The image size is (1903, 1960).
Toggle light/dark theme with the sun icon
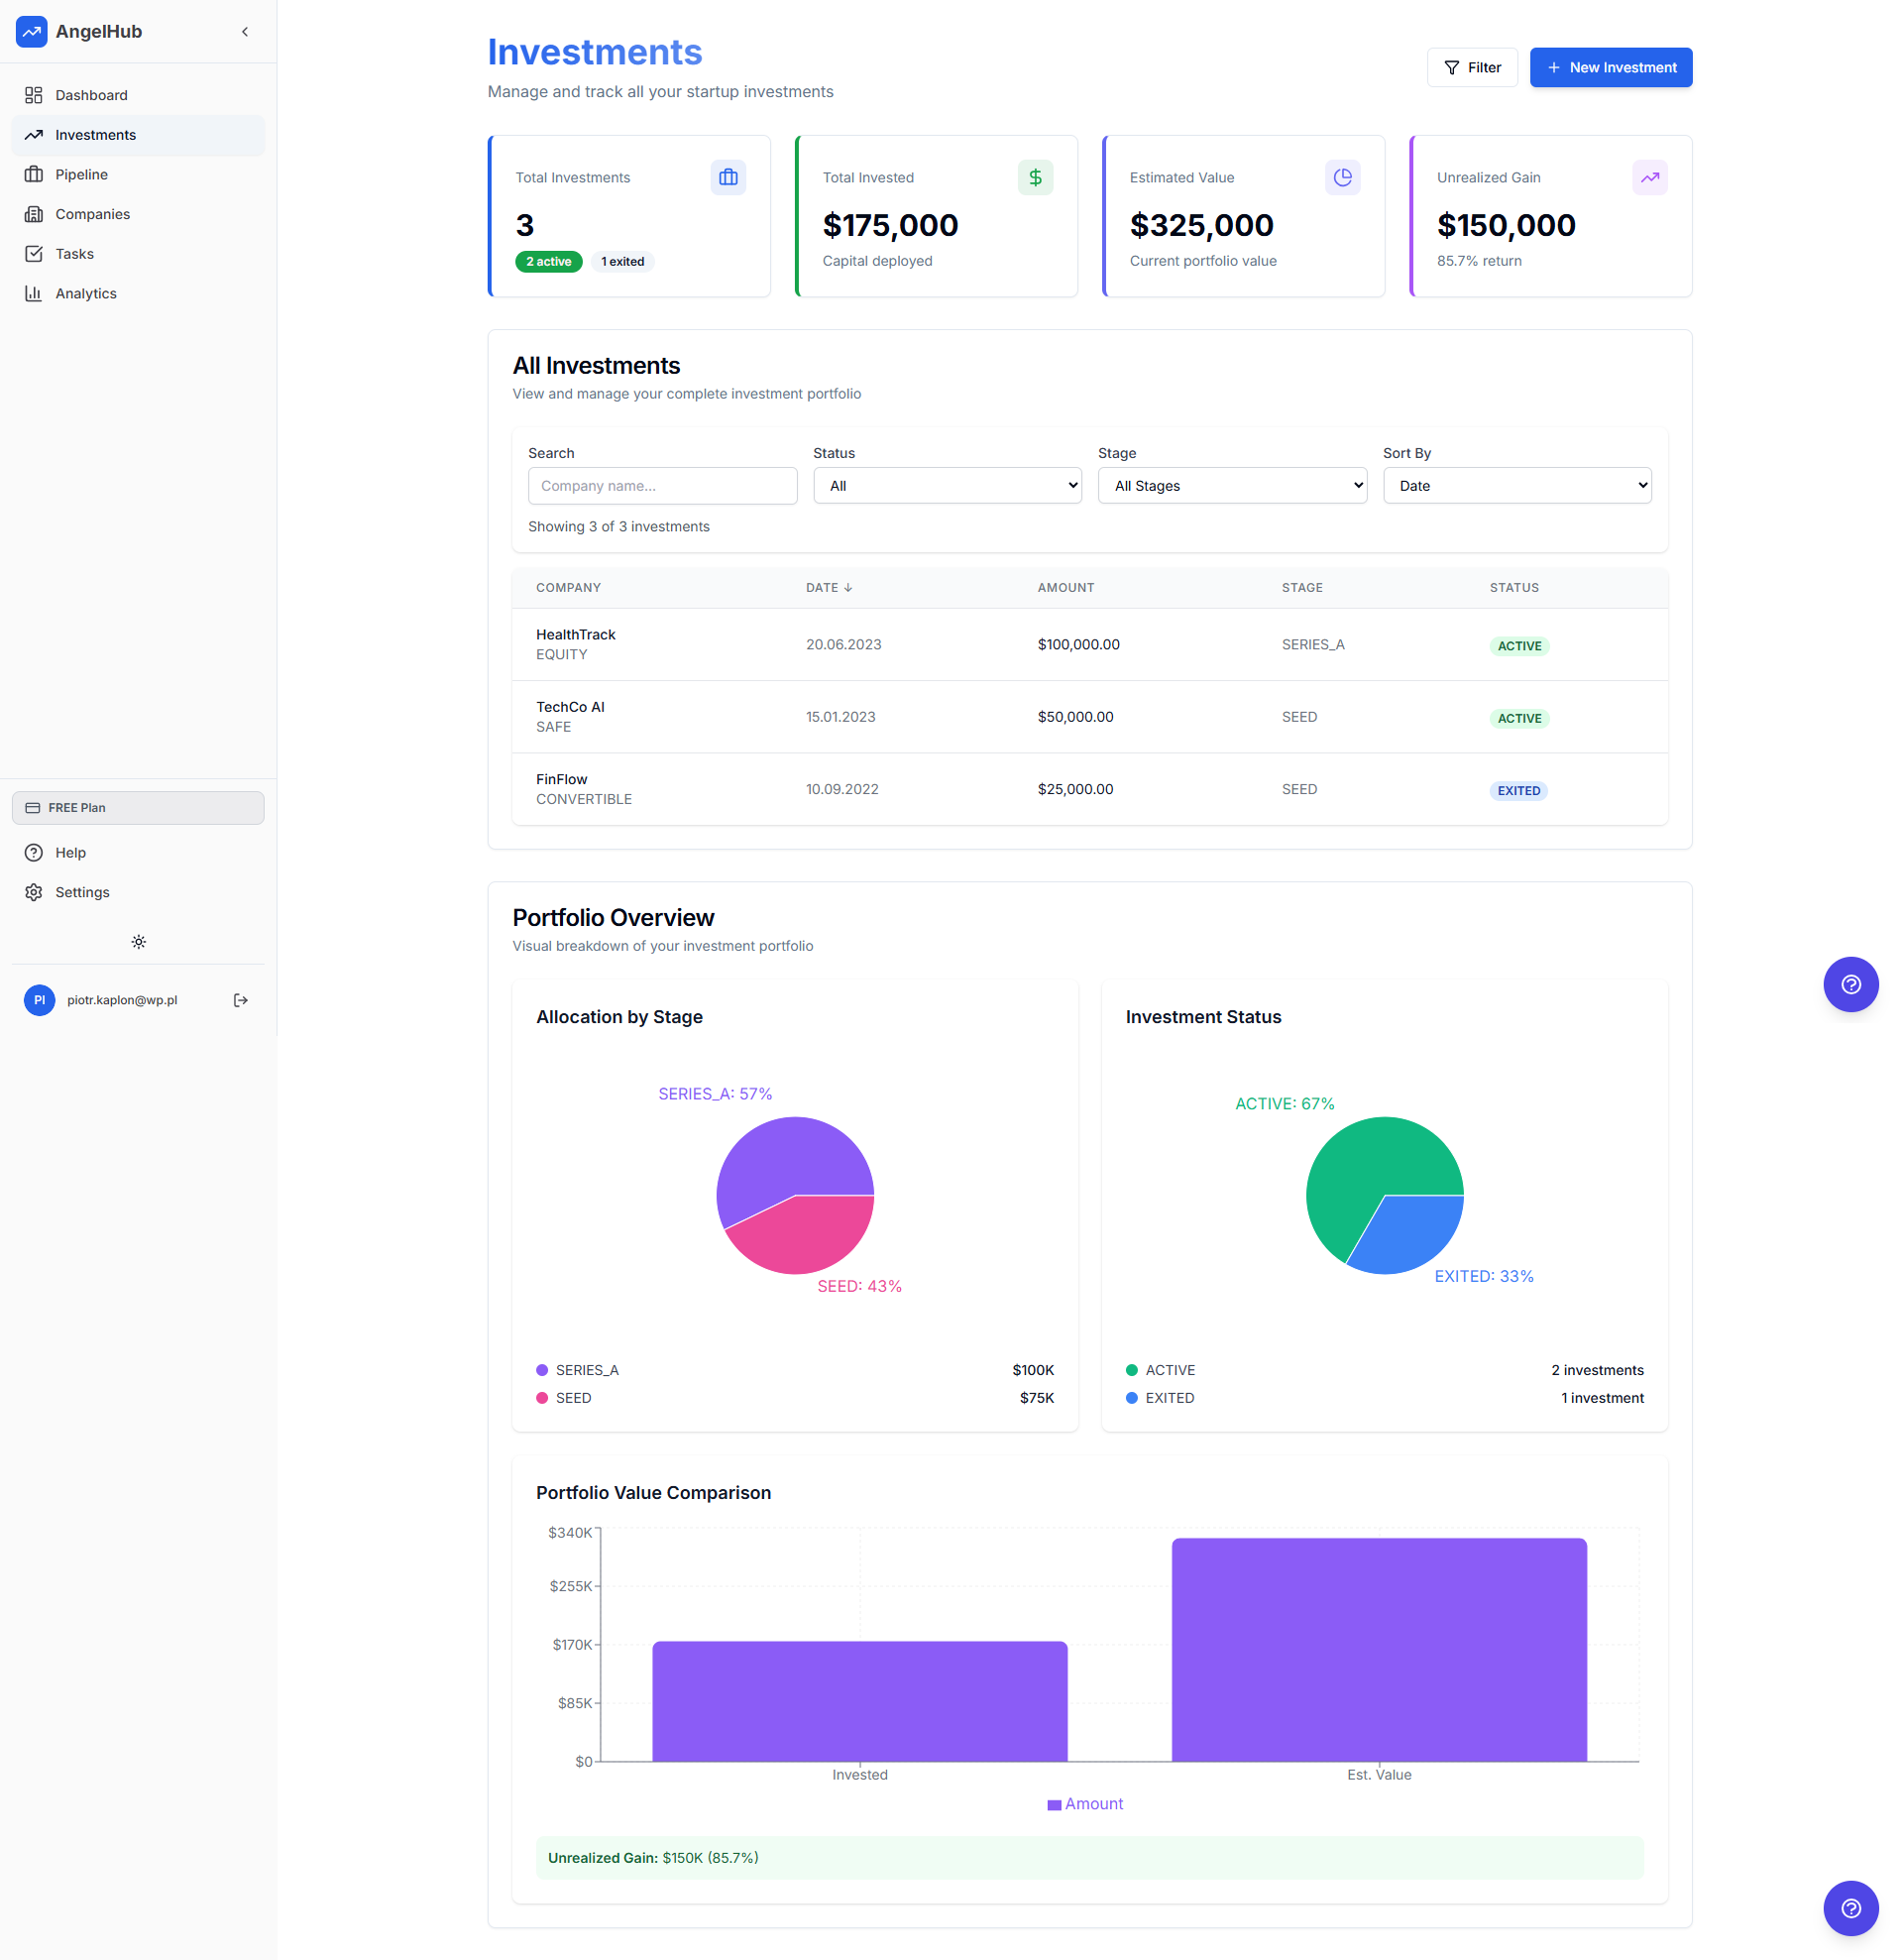pos(138,941)
